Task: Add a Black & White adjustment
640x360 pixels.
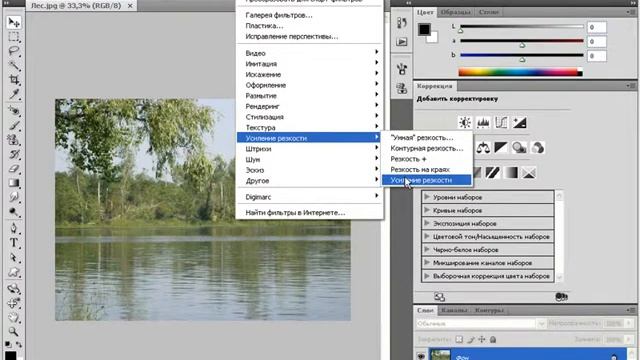Action: (501, 147)
